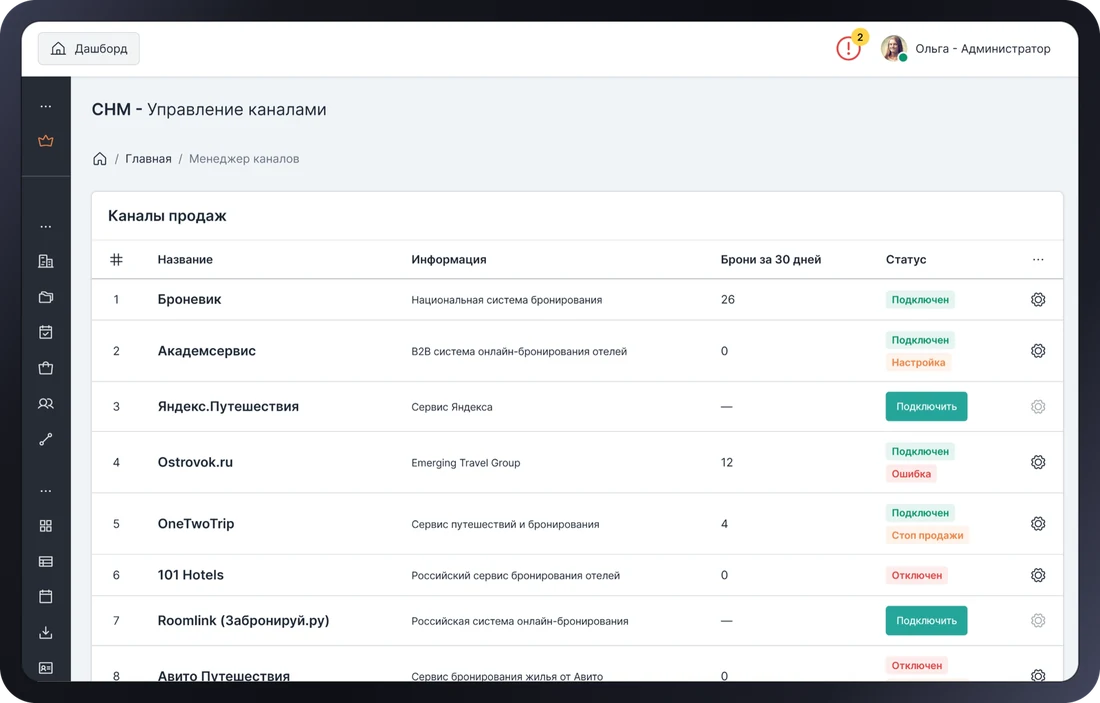Open the Ольга - Администратор user profile
The width and height of the screenshot is (1100, 703).
965,48
